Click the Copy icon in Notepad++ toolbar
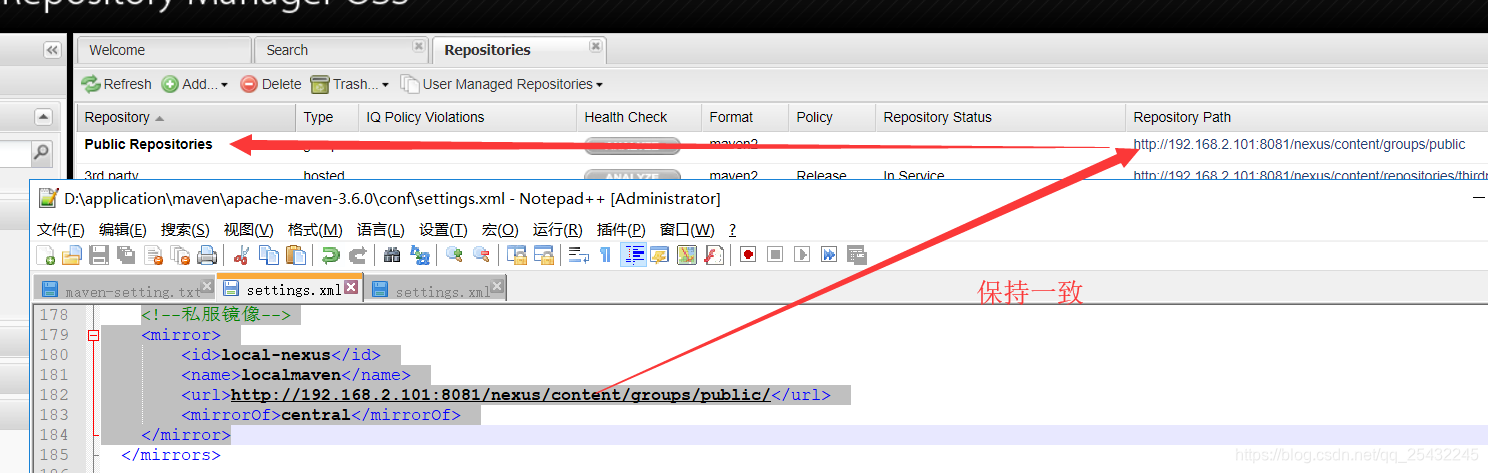The width and height of the screenshot is (1488, 473). 268,255
